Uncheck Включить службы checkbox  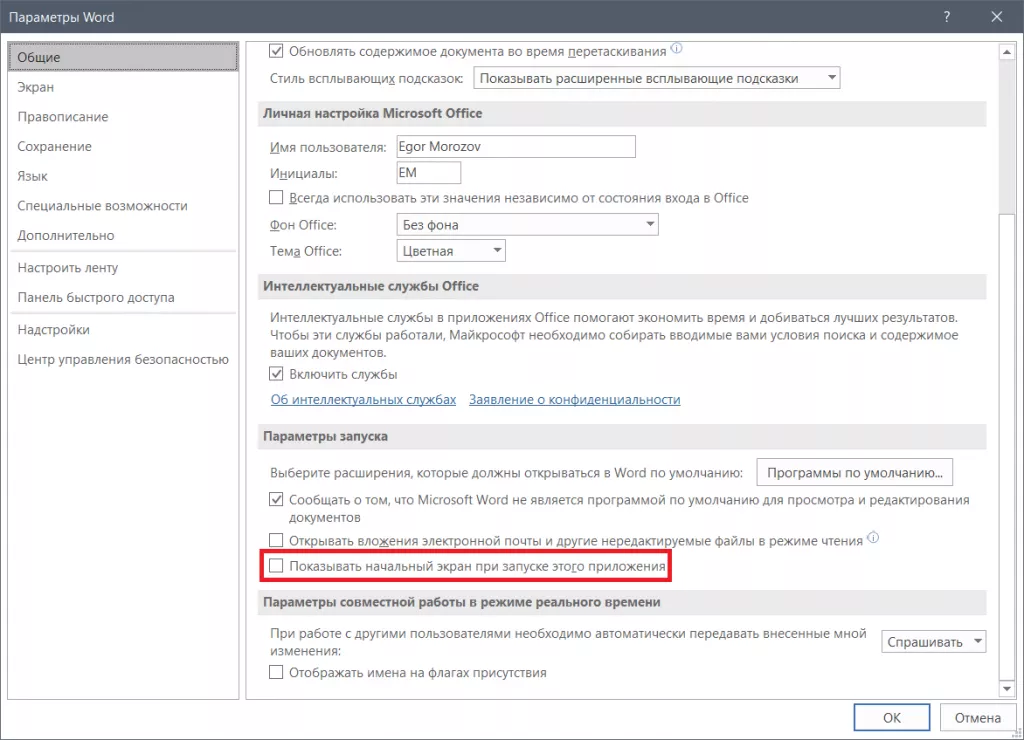(276, 374)
